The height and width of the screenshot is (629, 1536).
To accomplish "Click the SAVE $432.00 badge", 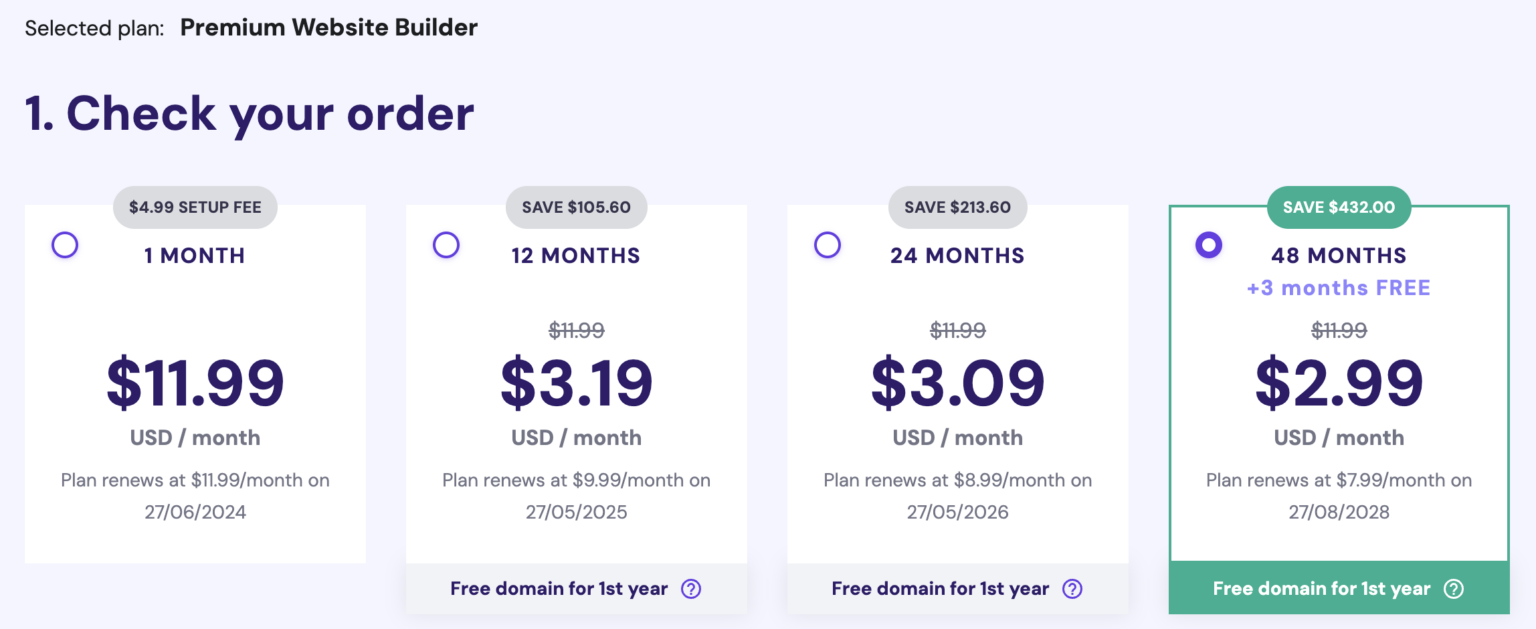I will tap(1338, 207).
